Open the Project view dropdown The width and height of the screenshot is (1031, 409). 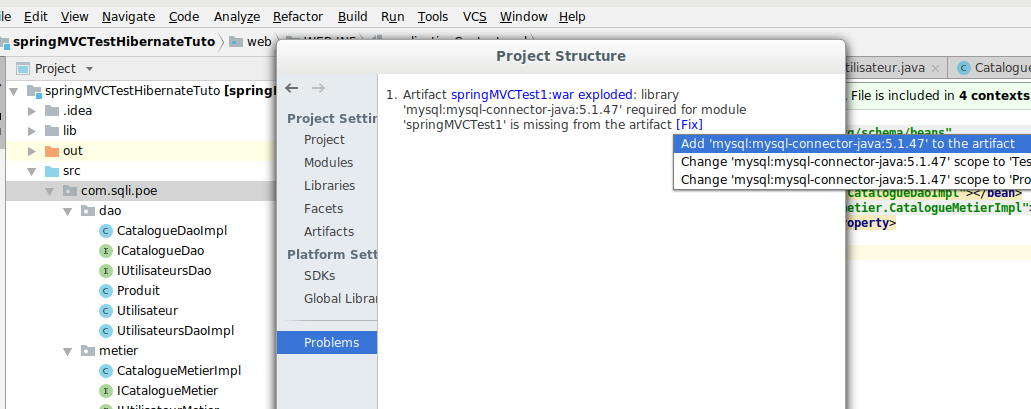89,69
